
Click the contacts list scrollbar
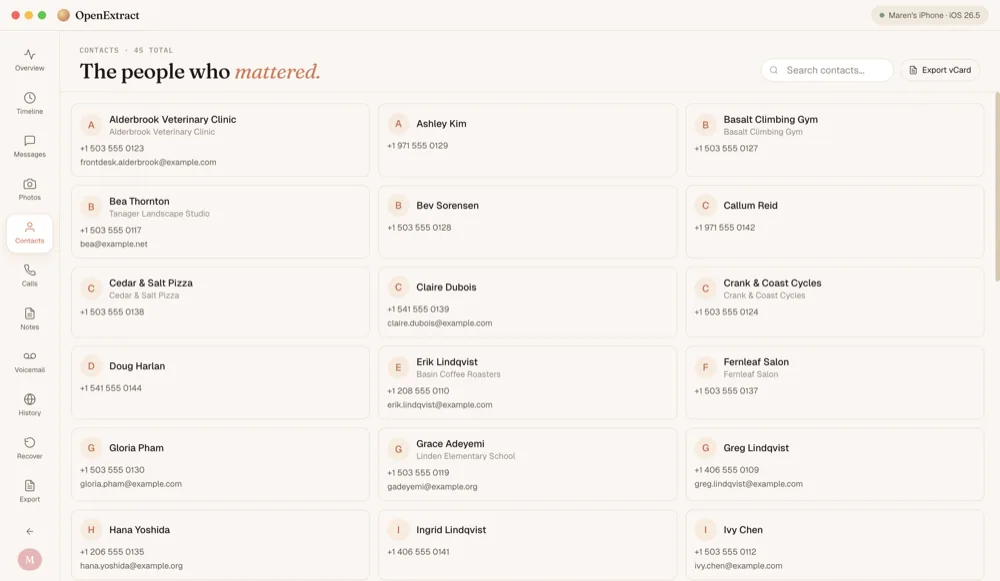(x=997, y=186)
